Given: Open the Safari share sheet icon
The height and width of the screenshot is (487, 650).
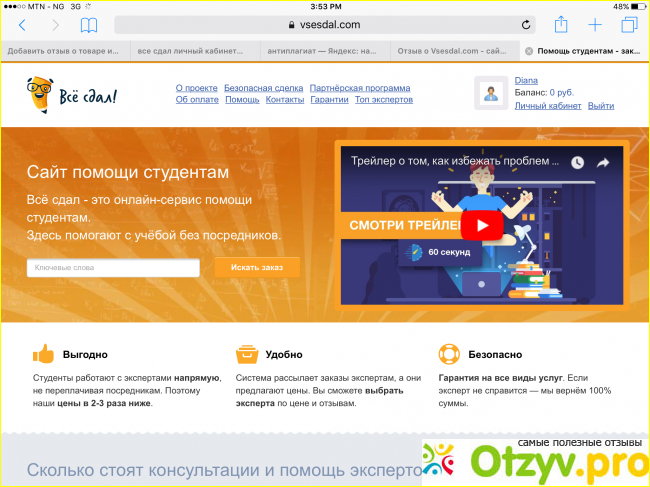Looking at the screenshot, I should click(561, 24).
